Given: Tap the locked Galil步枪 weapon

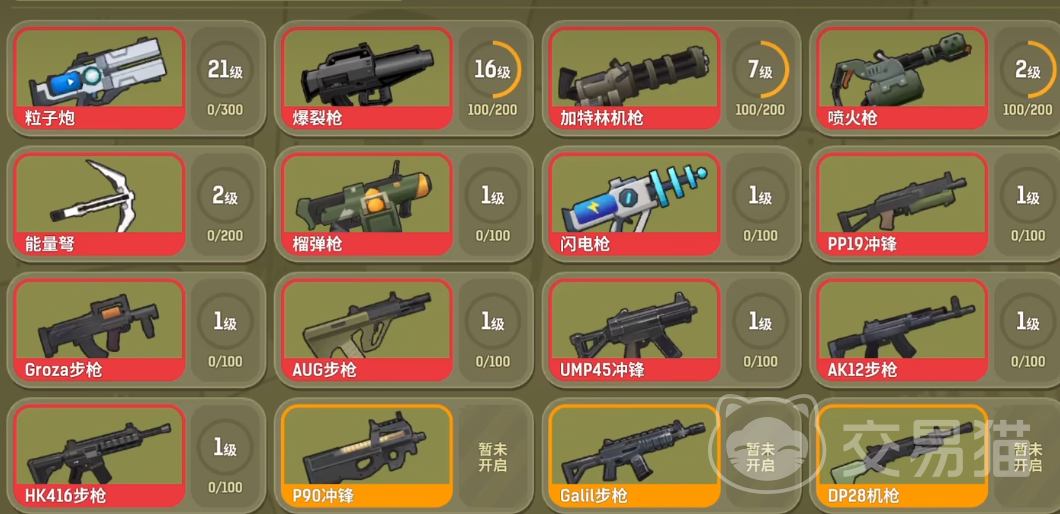Looking at the screenshot, I should click(x=635, y=456).
